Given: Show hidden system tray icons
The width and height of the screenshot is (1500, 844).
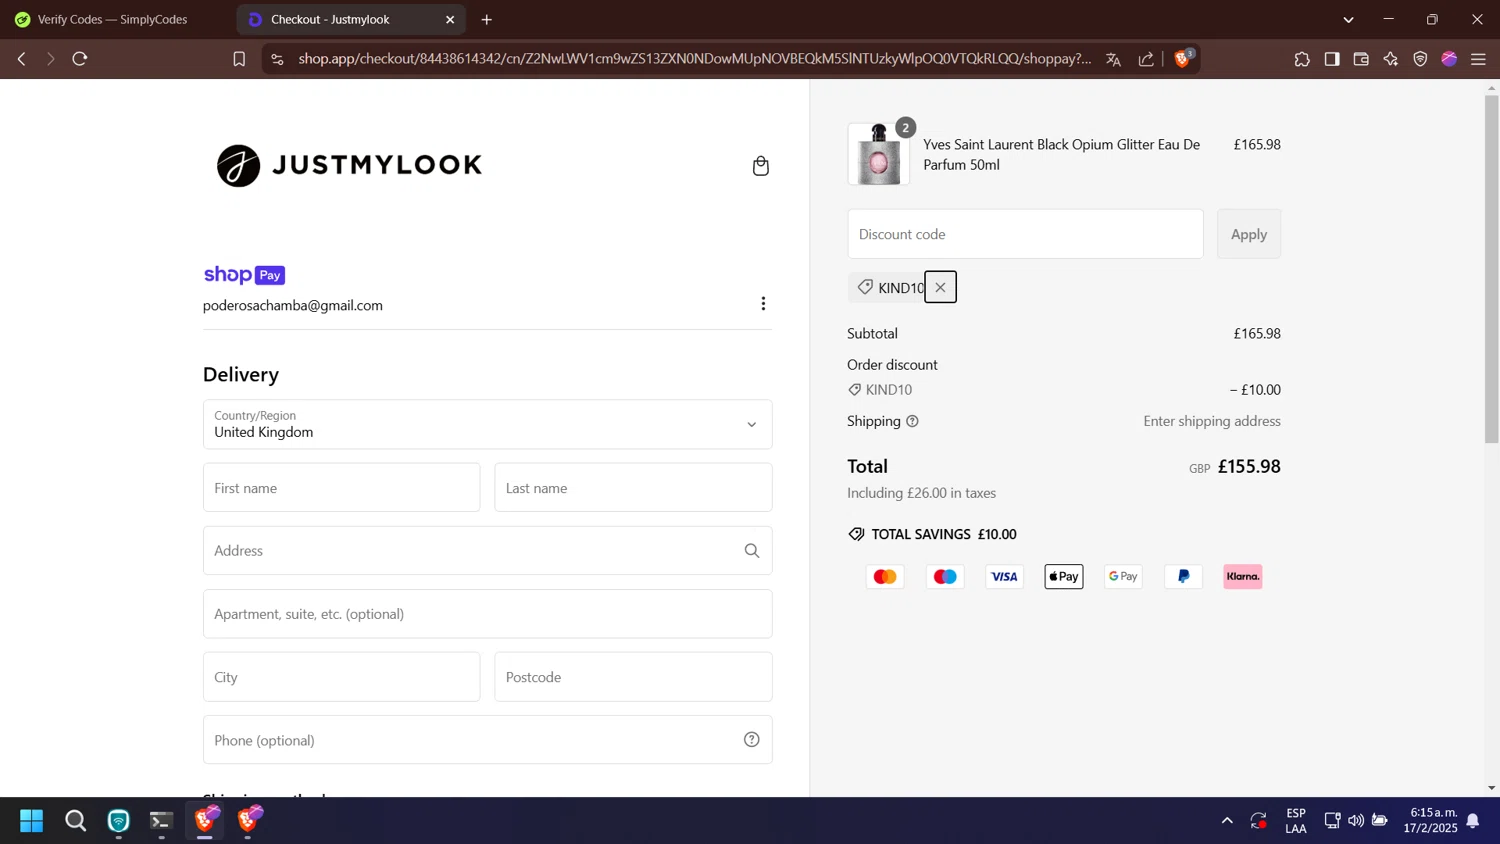Looking at the screenshot, I should tap(1227, 821).
